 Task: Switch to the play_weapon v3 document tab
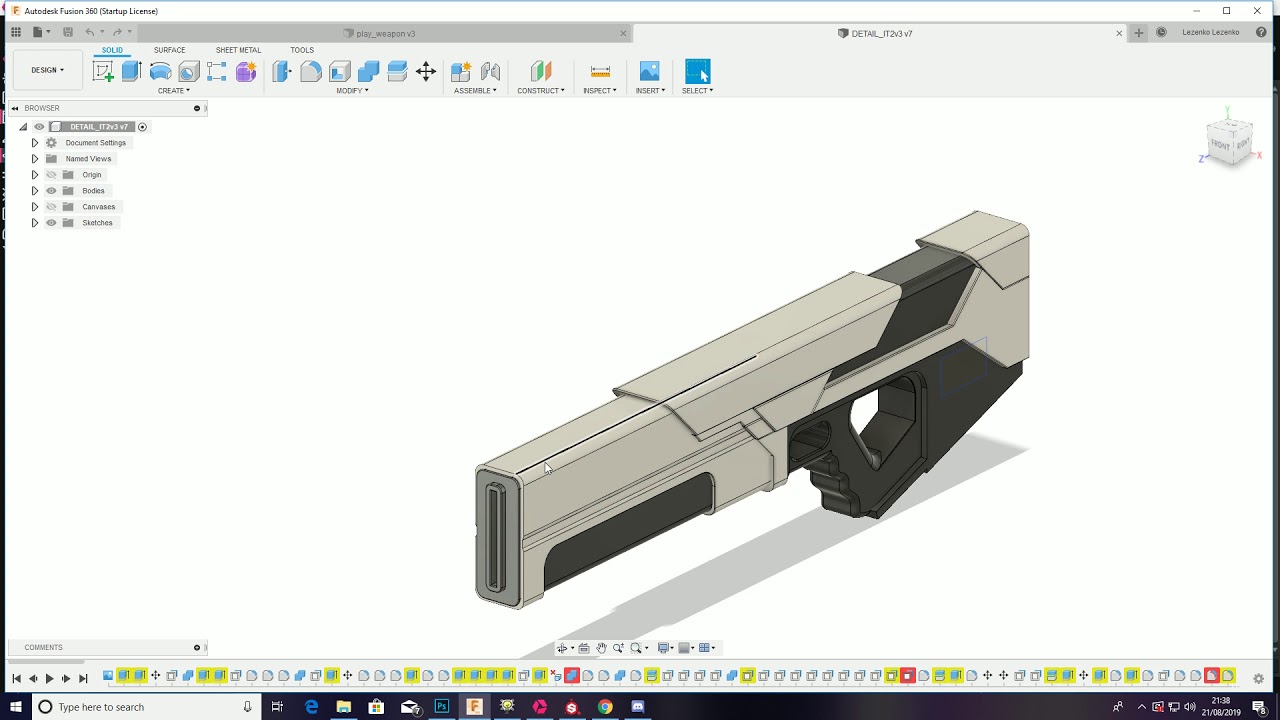point(380,33)
